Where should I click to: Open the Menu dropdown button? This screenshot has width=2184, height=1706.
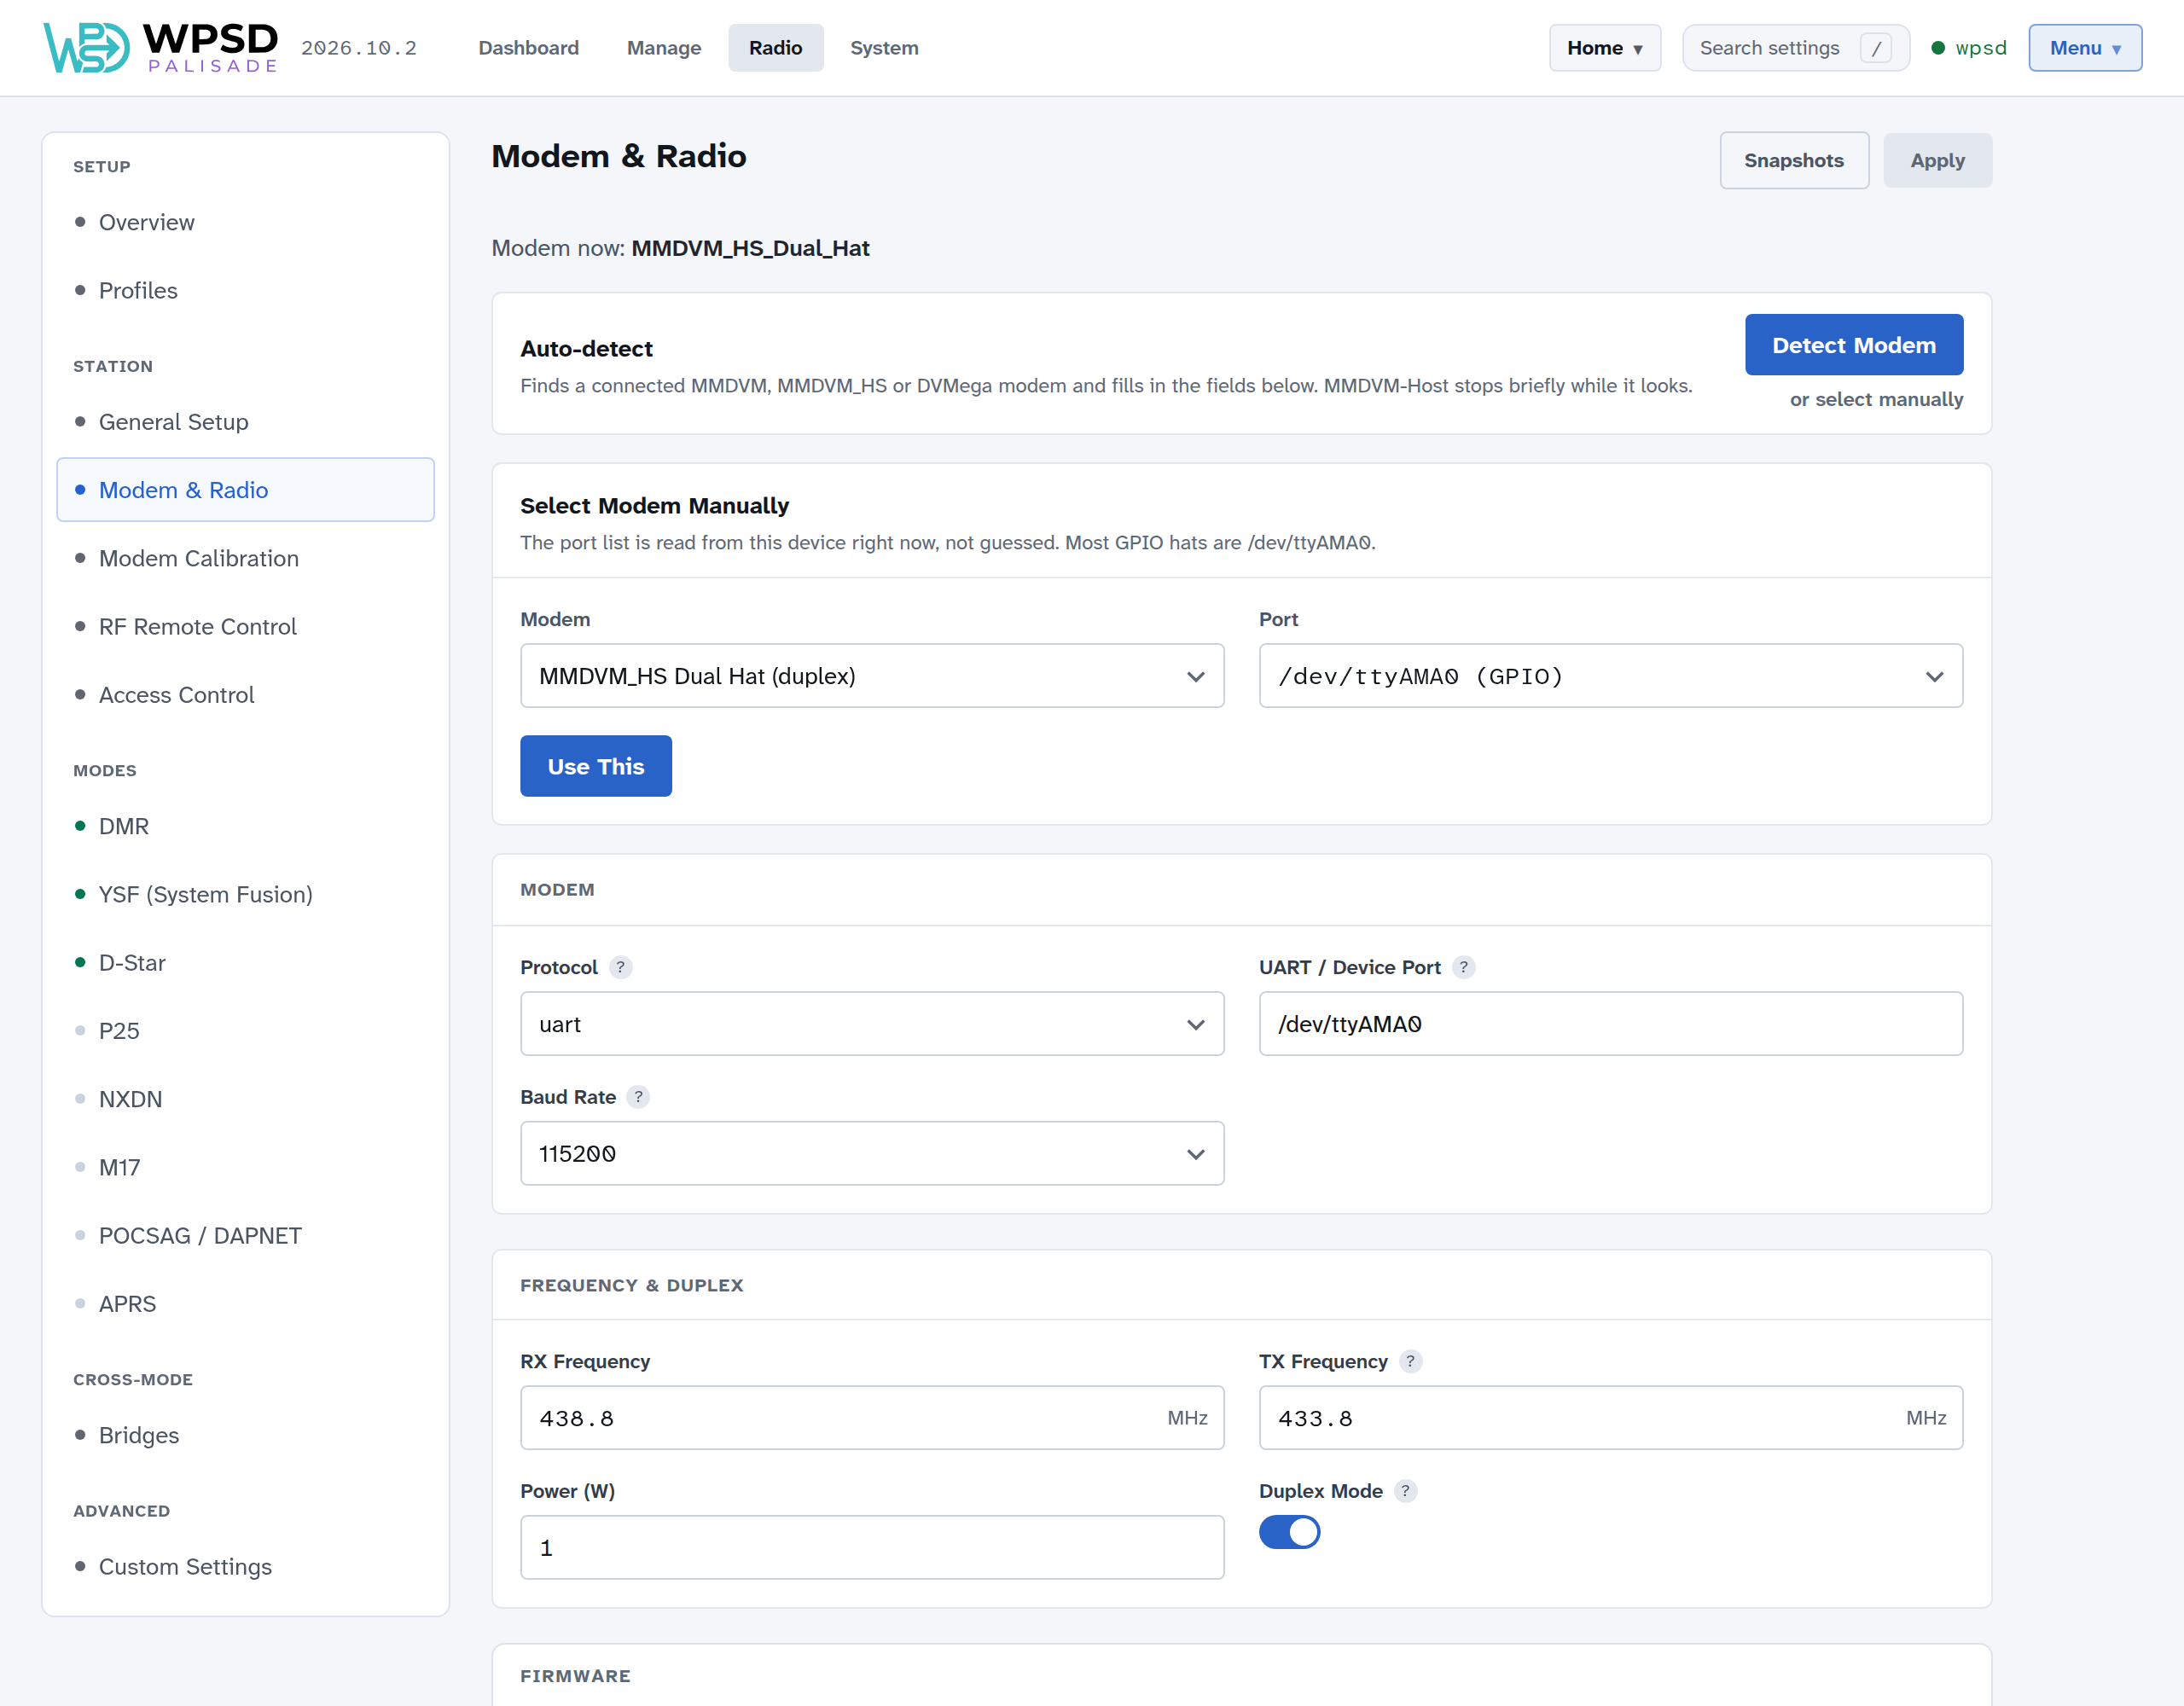2084,48
